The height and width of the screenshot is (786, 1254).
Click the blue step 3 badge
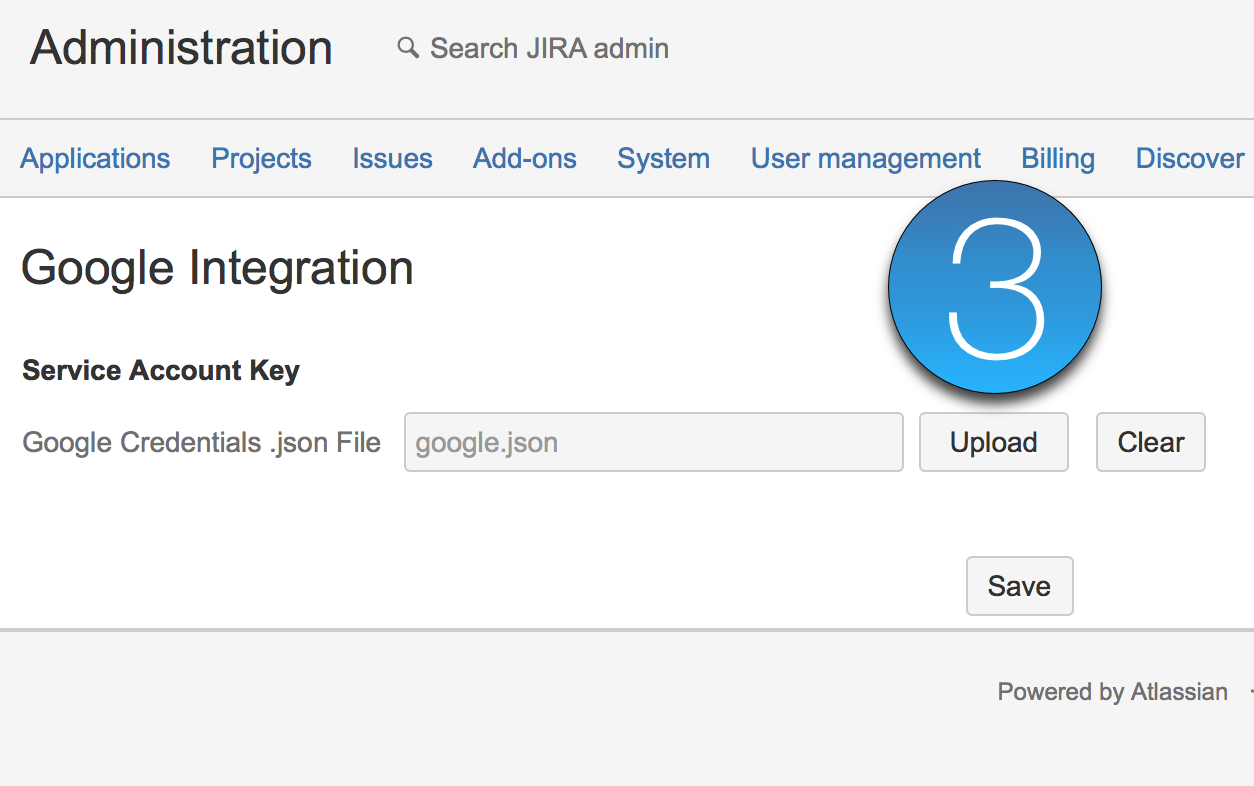[x=995, y=287]
